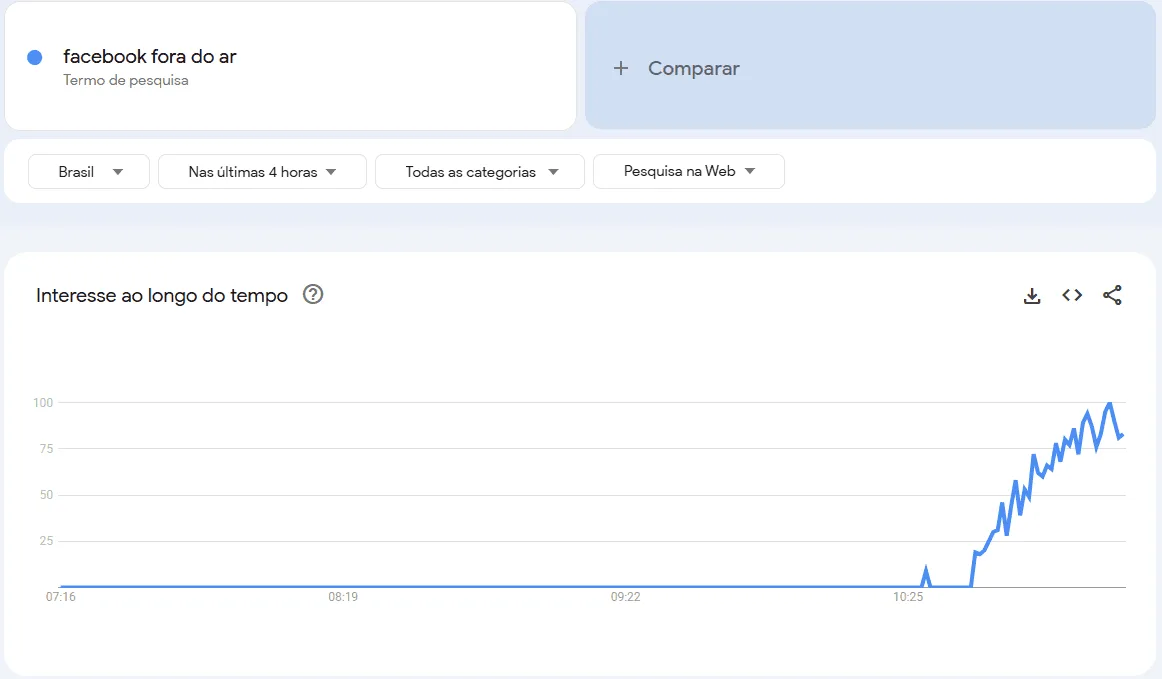
Task: Open the Pesquisa na Web search type dropdown
Action: point(689,171)
